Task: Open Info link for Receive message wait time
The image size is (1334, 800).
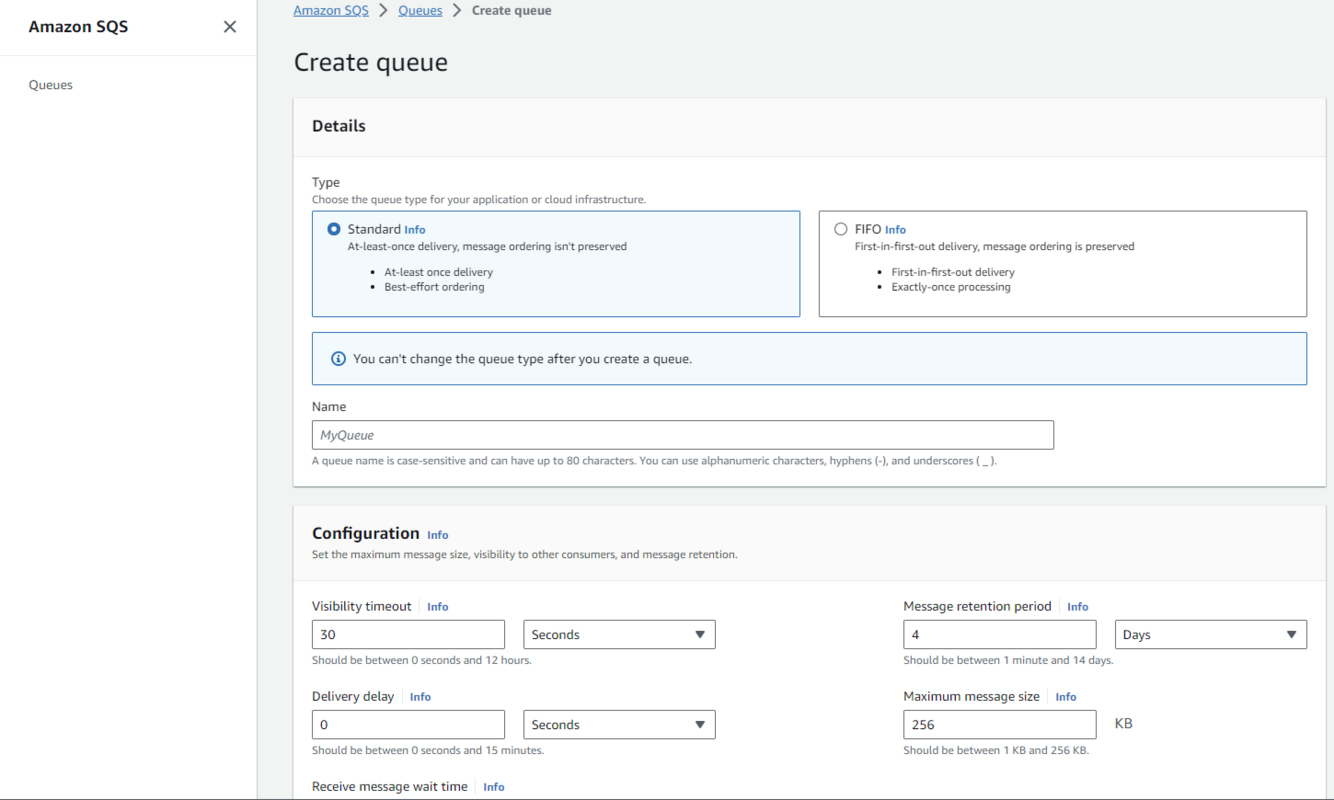Action: [494, 787]
